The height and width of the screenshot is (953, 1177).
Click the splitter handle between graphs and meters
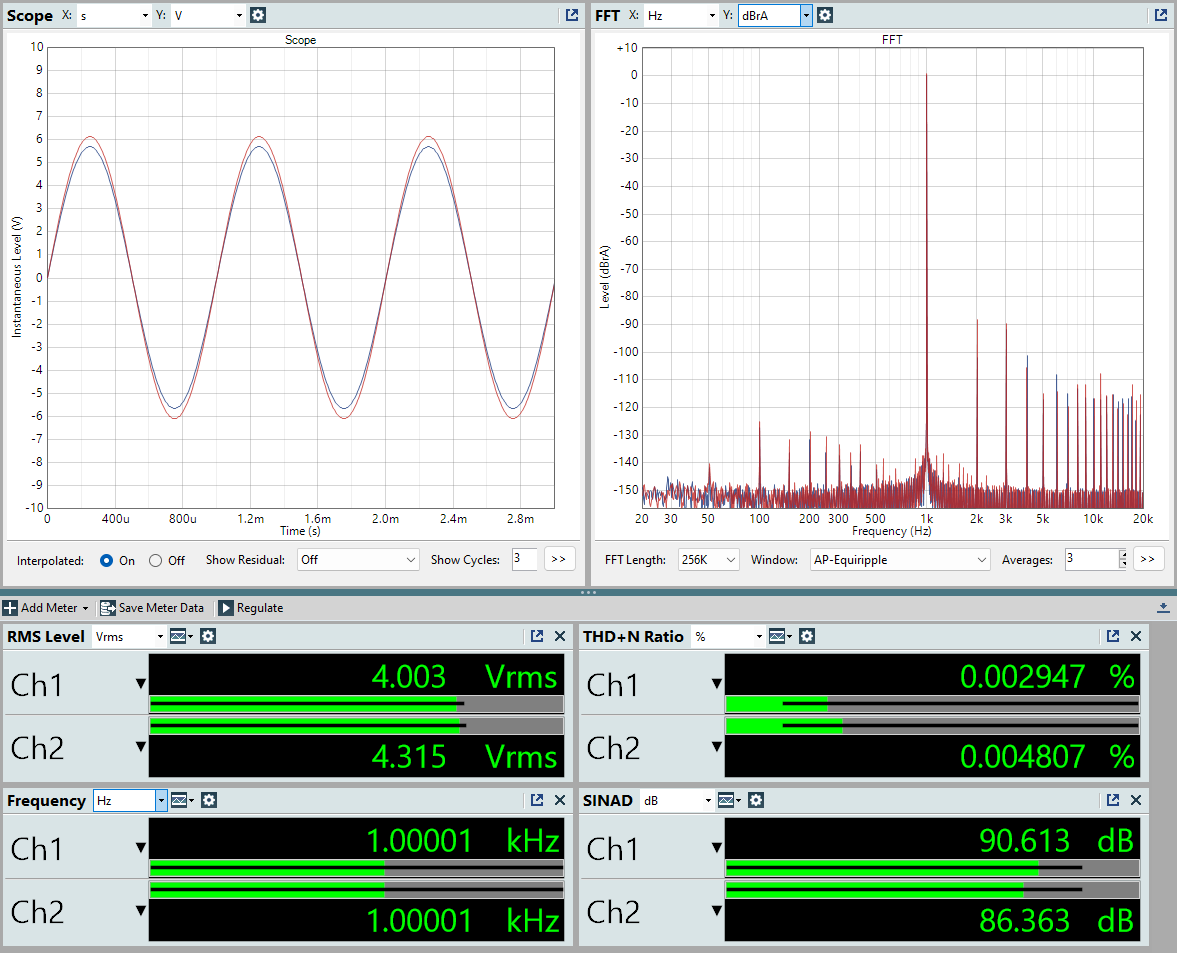588,593
